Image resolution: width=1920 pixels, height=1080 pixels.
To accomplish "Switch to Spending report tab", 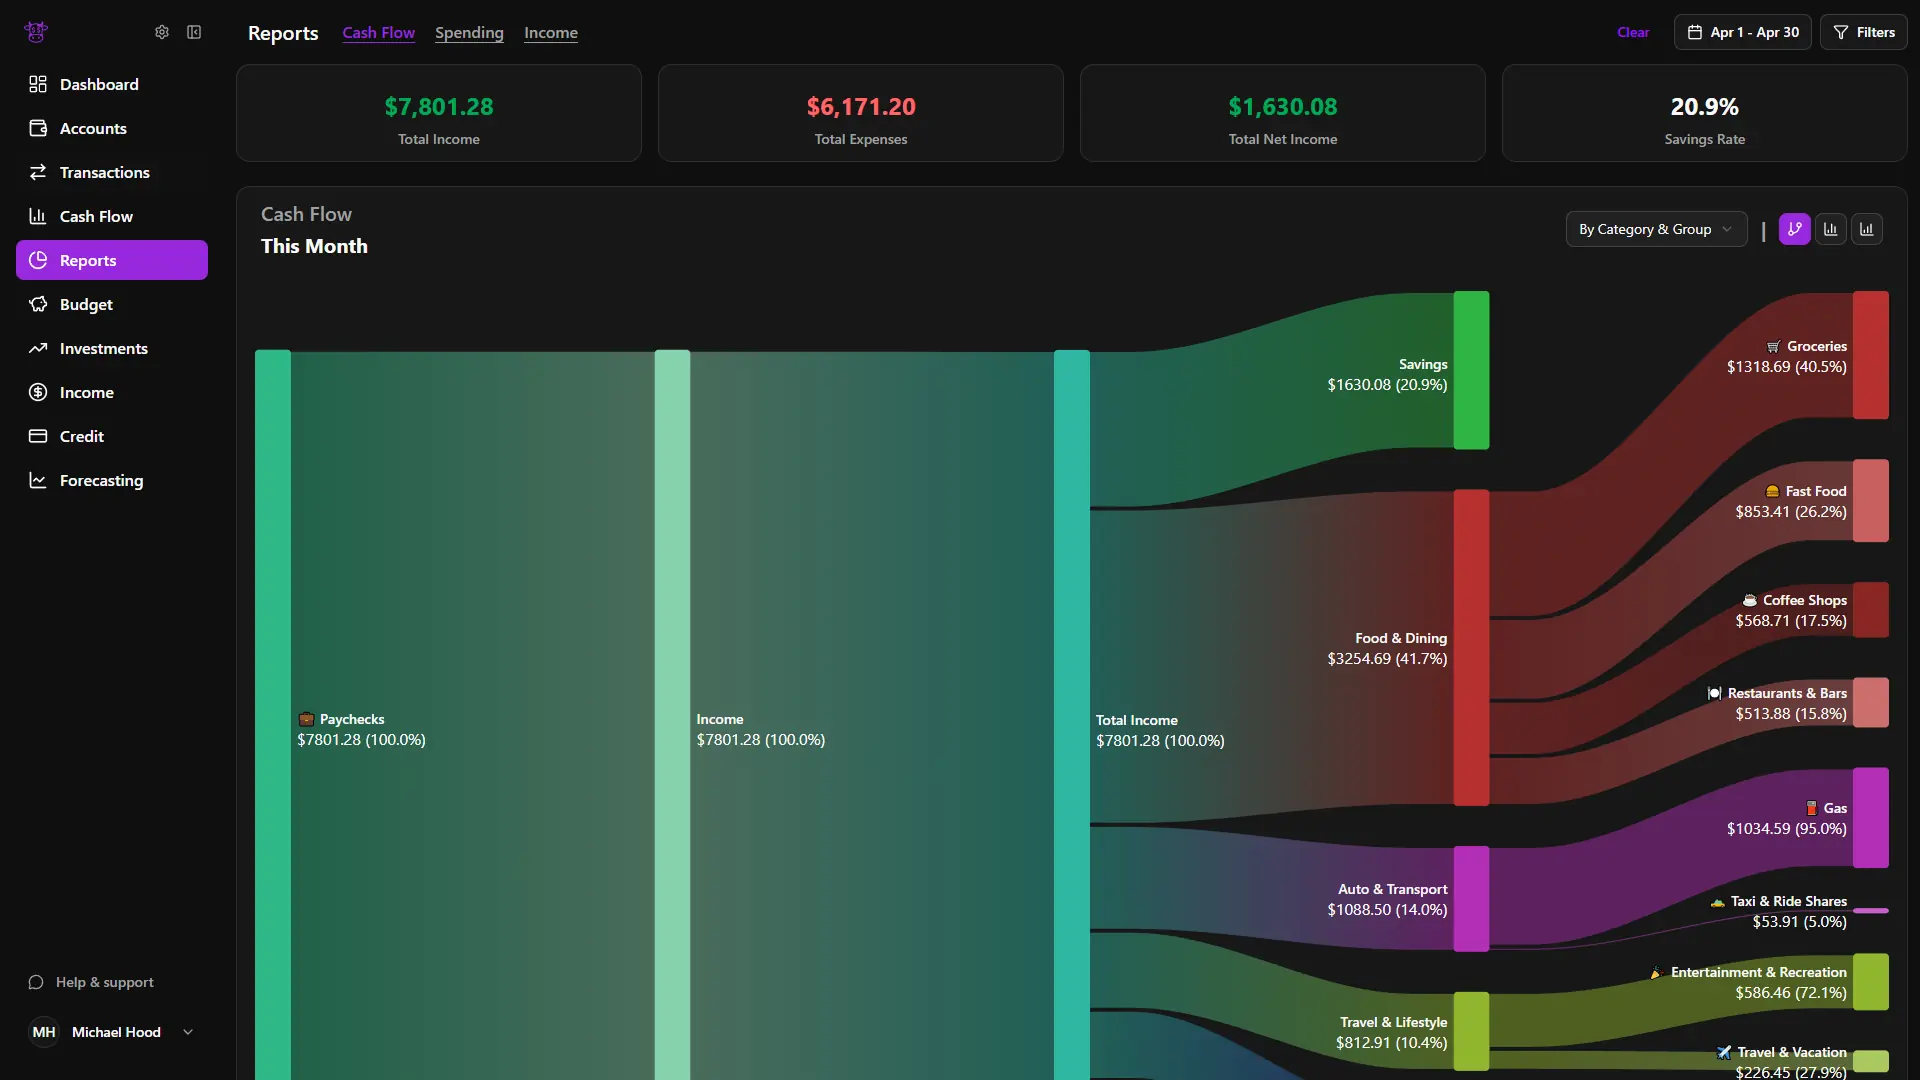I will point(469,32).
